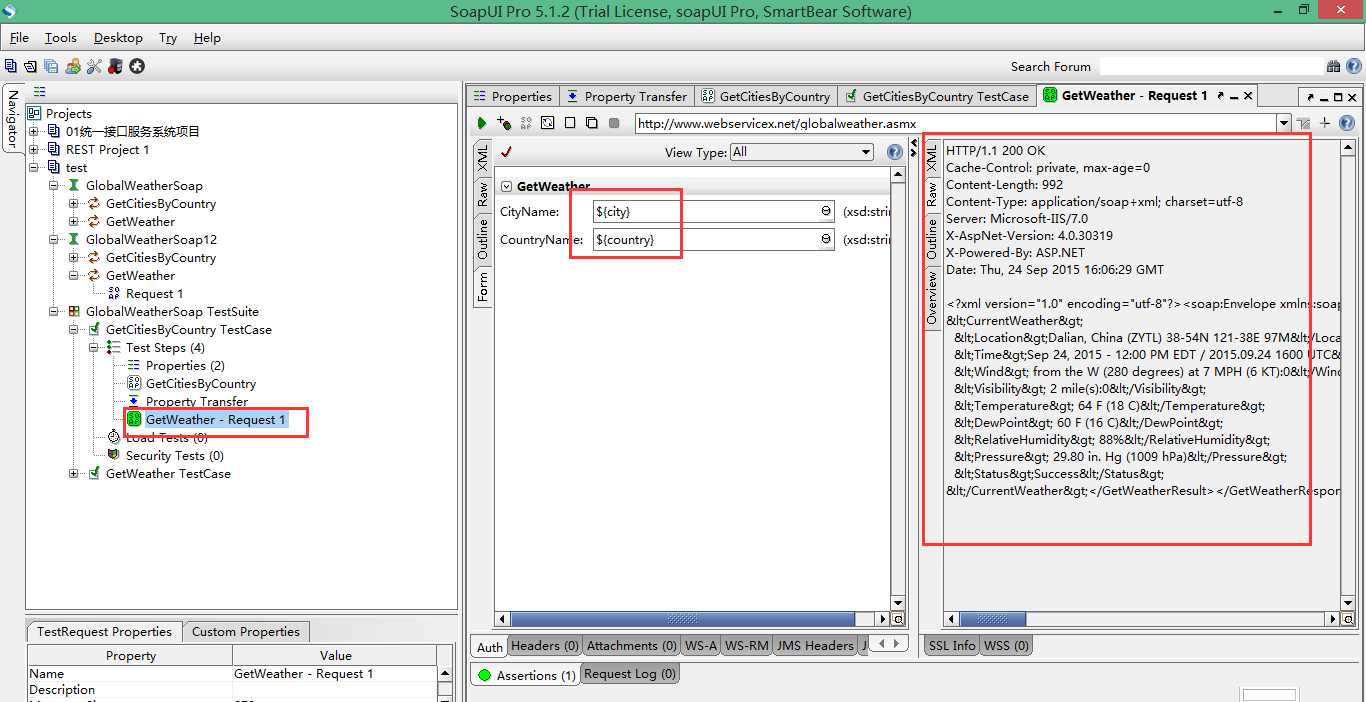Click the import project icon in main toolbar
Viewport: 1366px width, 702px height.
coord(30,66)
